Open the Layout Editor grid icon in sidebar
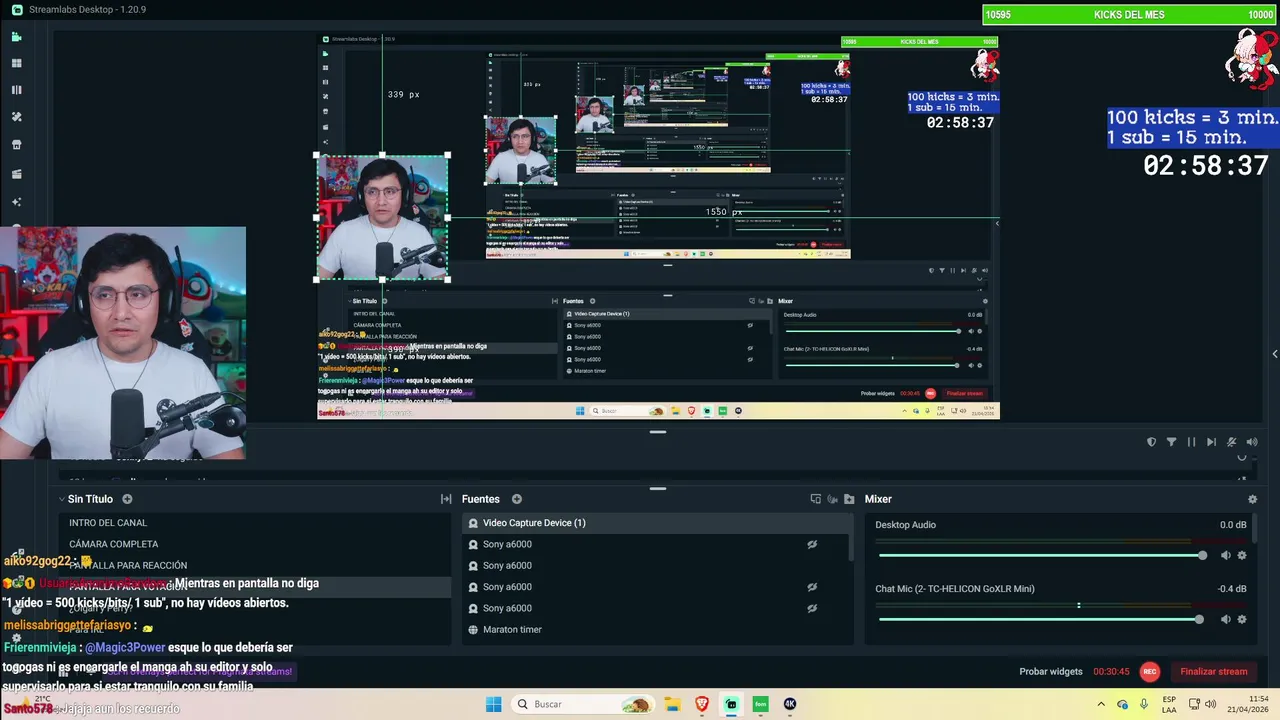1280x720 pixels. [16, 63]
